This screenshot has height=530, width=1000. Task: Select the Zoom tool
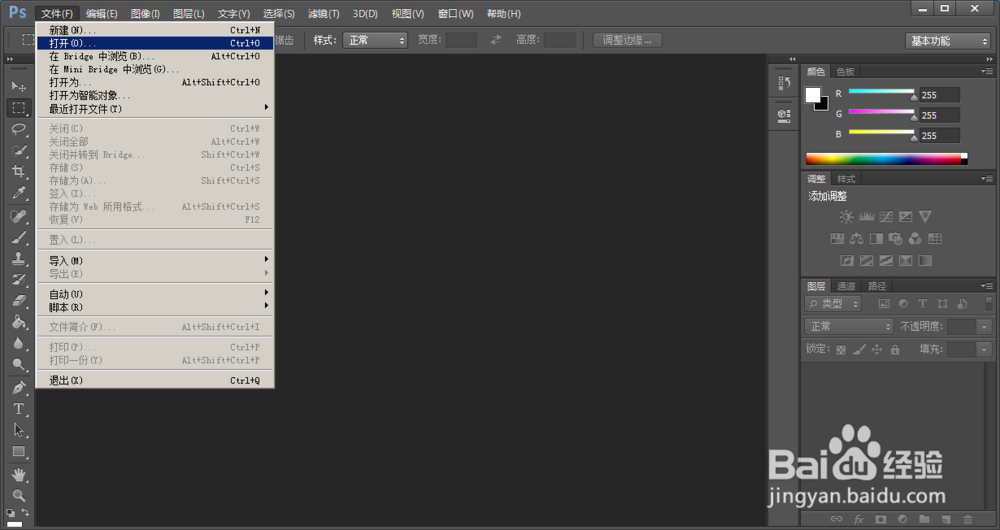(x=18, y=496)
